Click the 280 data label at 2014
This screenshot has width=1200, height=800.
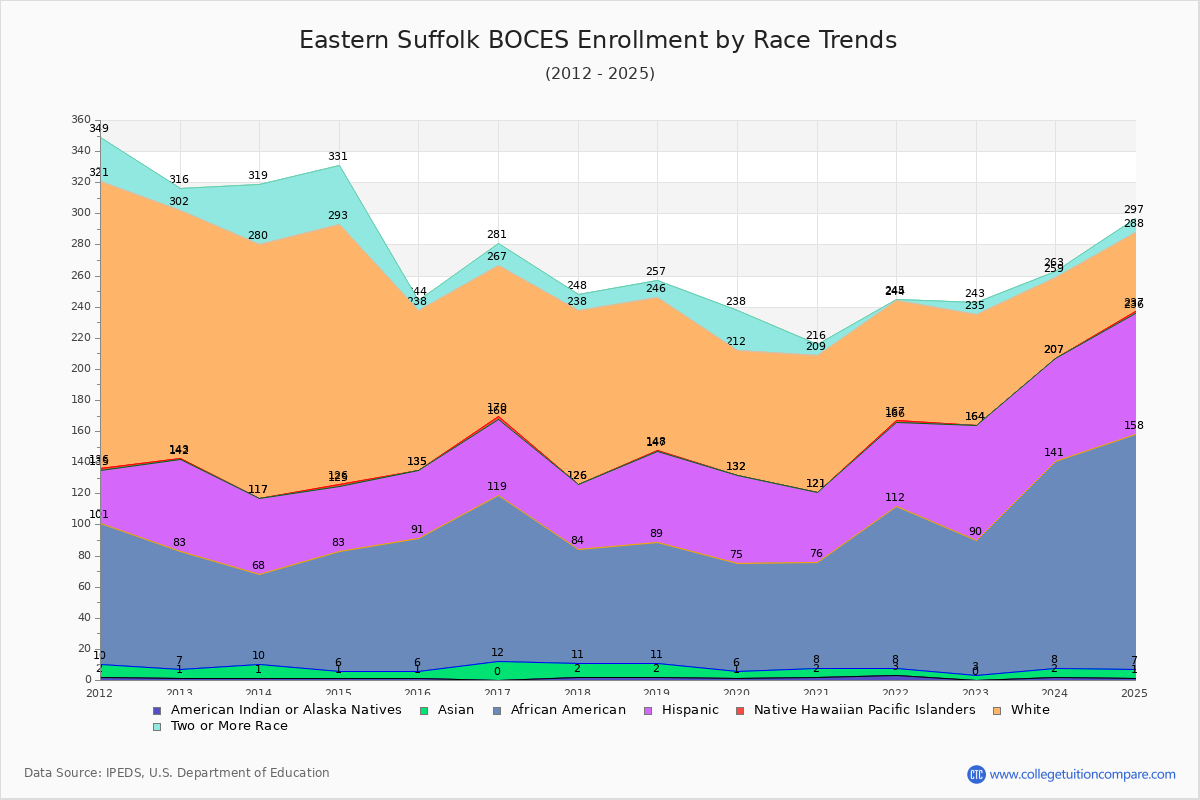point(258,236)
